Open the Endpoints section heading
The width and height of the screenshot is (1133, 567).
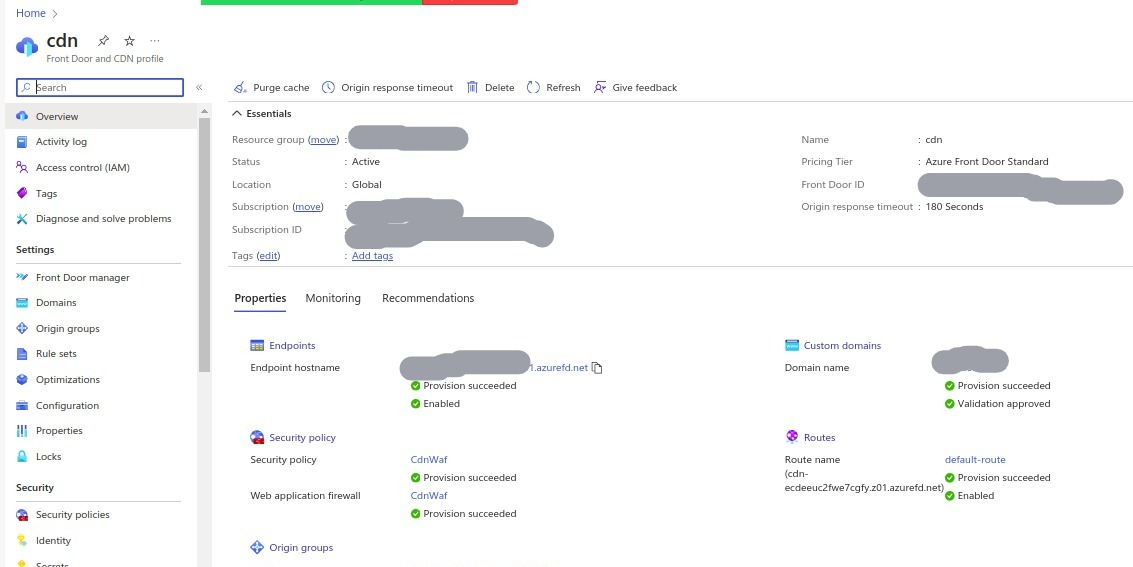[292, 346]
